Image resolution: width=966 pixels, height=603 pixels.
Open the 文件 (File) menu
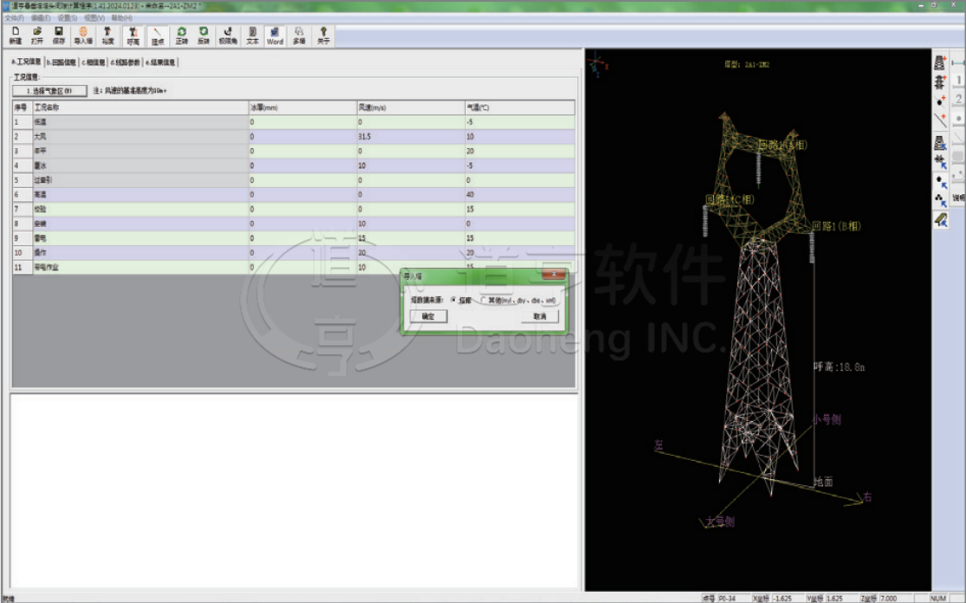[13, 18]
